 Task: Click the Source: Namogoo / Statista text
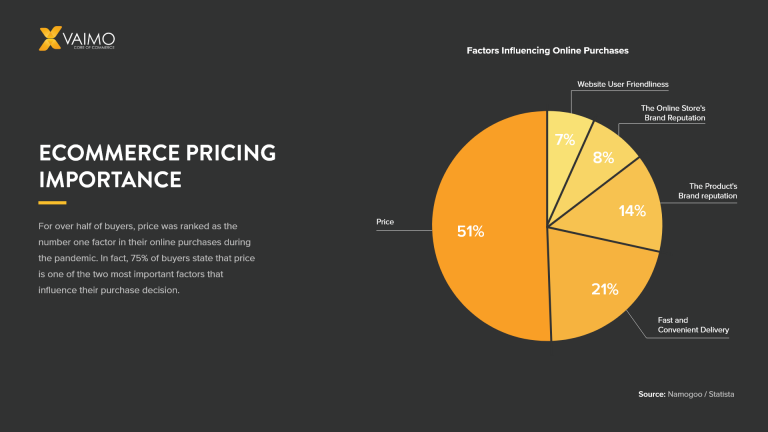686,394
